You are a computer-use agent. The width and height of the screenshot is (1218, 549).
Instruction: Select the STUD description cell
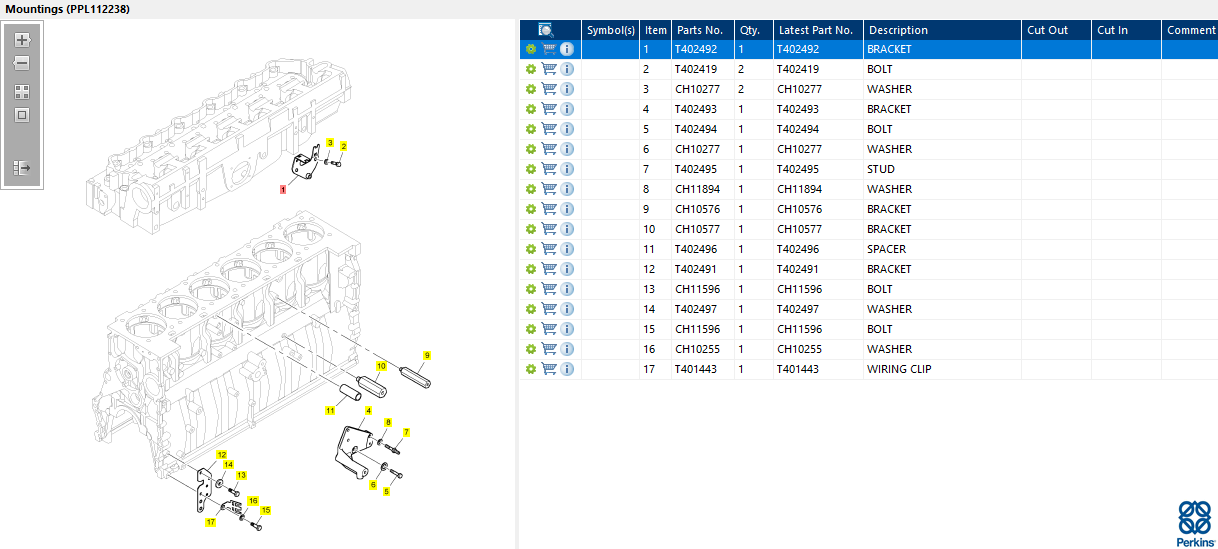tap(942, 169)
